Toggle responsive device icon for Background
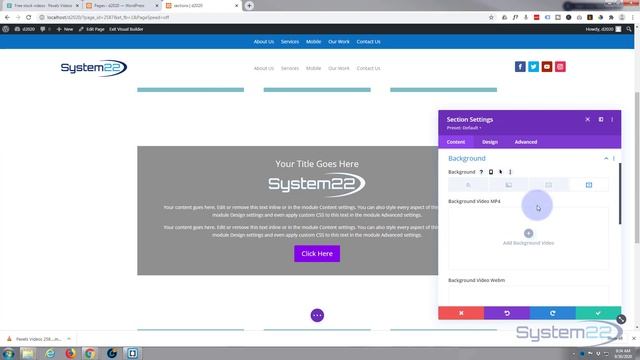 (x=491, y=172)
